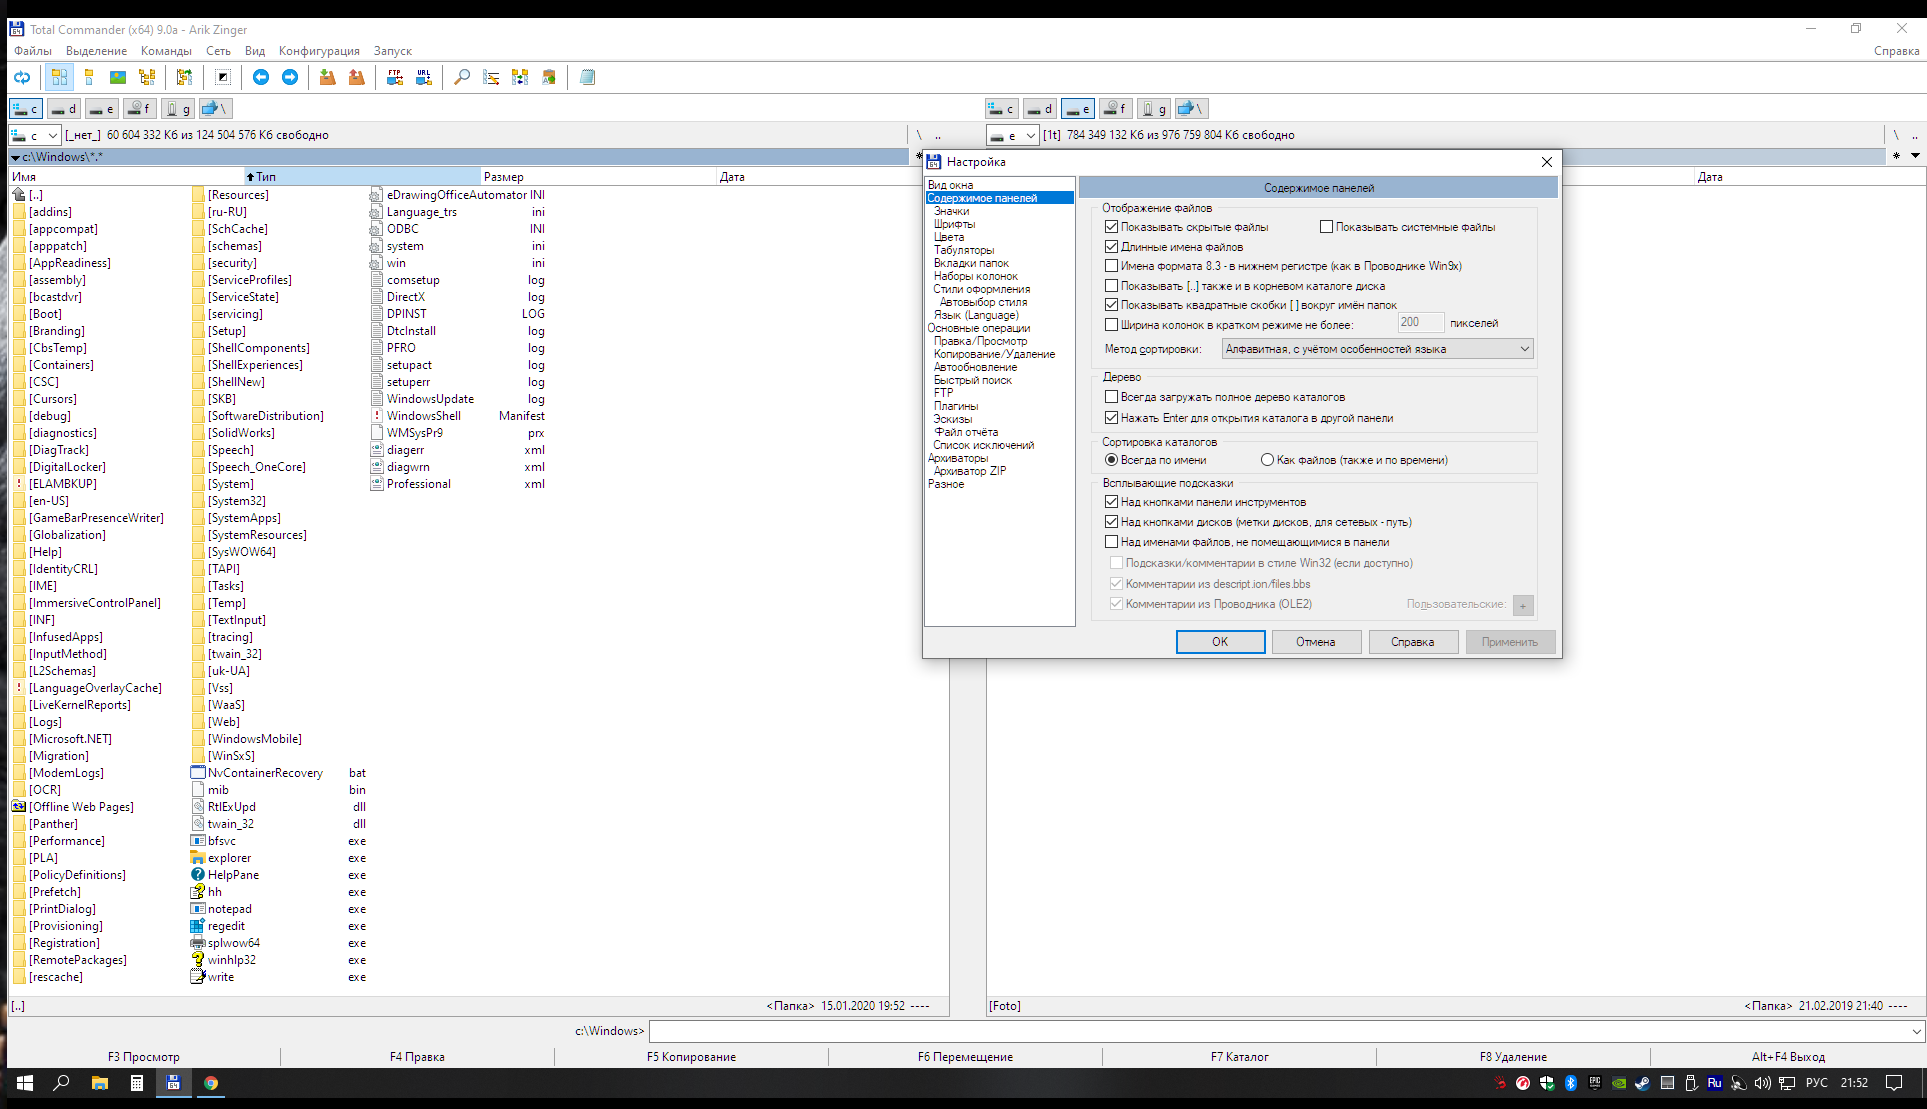The height and width of the screenshot is (1109, 1927).
Task: Click dialog 'Справка' button
Action: [x=1412, y=642]
